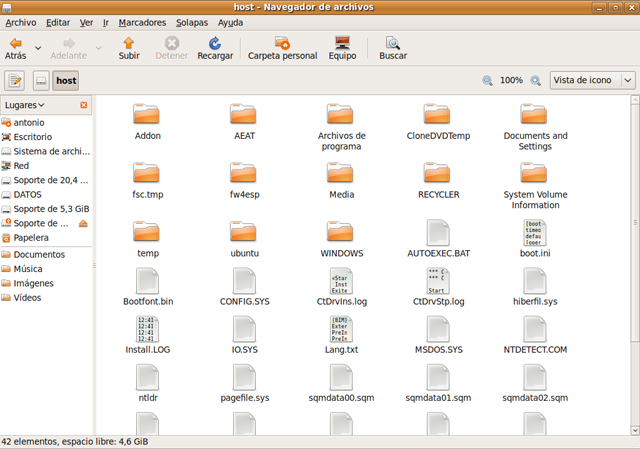Image resolution: width=640 pixels, height=449 pixels.
Task: Close the Lugares side panel
Action: (84, 105)
